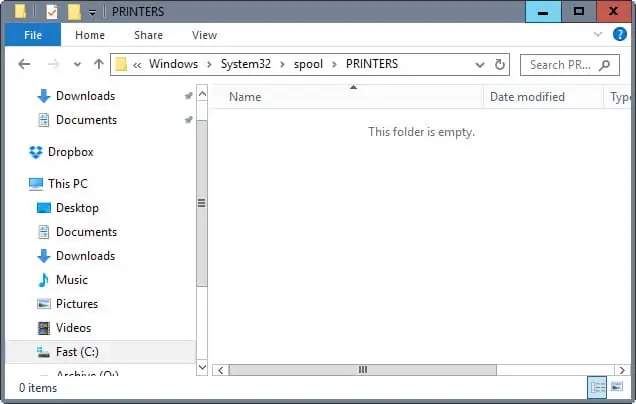The width and height of the screenshot is (636, 404).
Task: Click the Forward navigation arrow
Action: 53,64
